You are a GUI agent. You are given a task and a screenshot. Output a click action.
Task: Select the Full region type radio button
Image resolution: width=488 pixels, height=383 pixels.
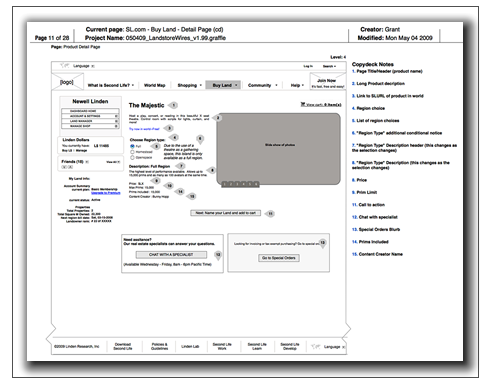[x=132, y=146]
